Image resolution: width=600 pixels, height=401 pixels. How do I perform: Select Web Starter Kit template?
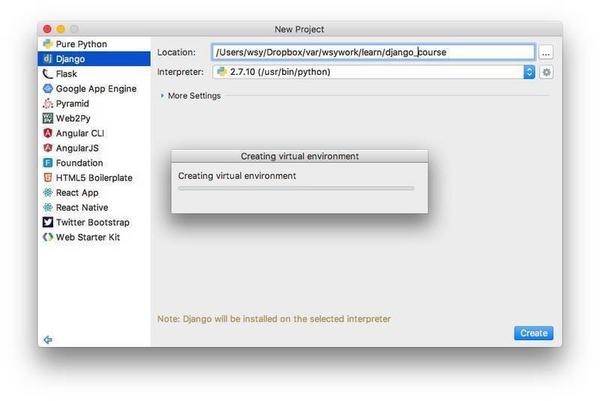pos(94,237)
